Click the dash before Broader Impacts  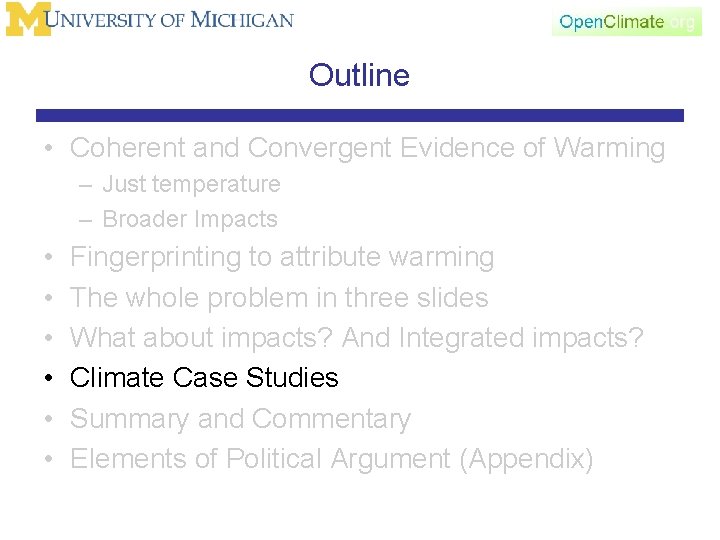pos(88,220)
